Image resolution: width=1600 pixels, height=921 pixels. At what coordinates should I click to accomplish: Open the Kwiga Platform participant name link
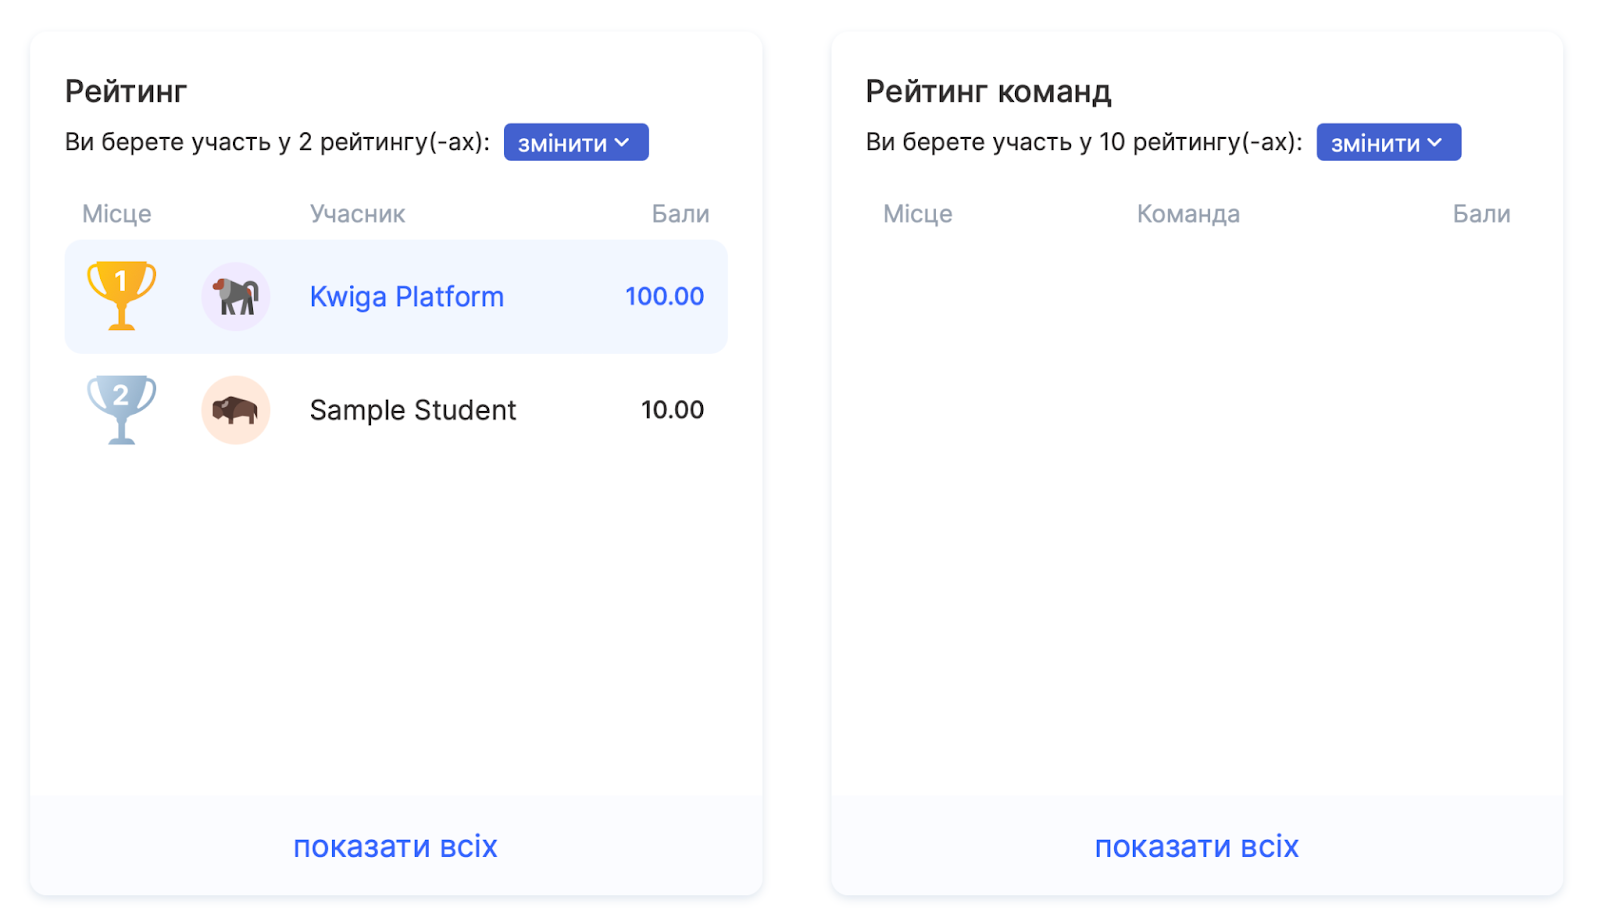[x=406, y=297]
